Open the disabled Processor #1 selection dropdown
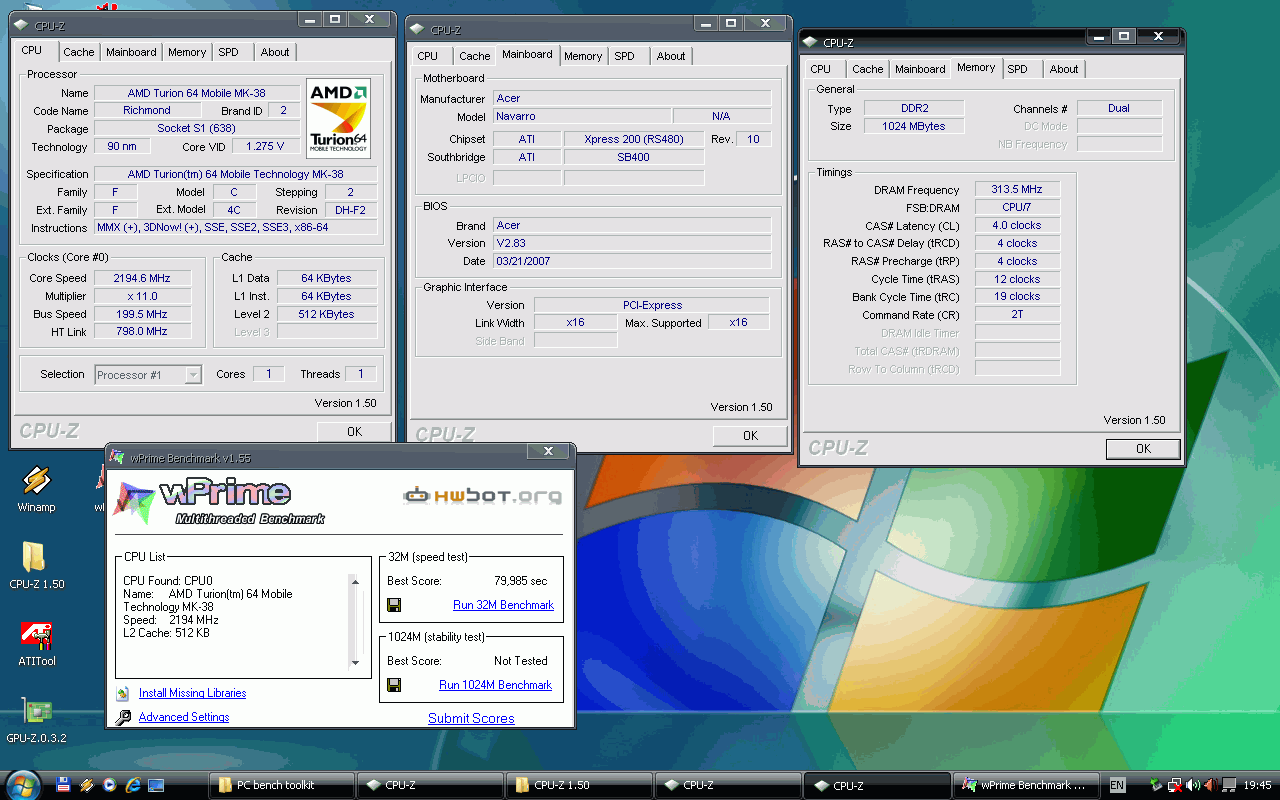 pyautogui.click(x=148, y=375)
